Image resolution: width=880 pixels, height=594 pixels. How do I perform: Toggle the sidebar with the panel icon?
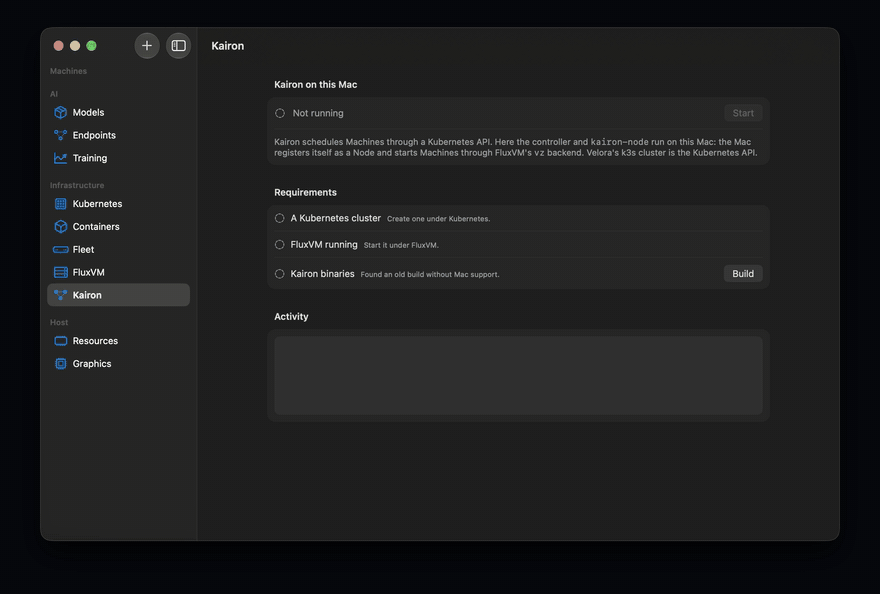coord(178,45)
